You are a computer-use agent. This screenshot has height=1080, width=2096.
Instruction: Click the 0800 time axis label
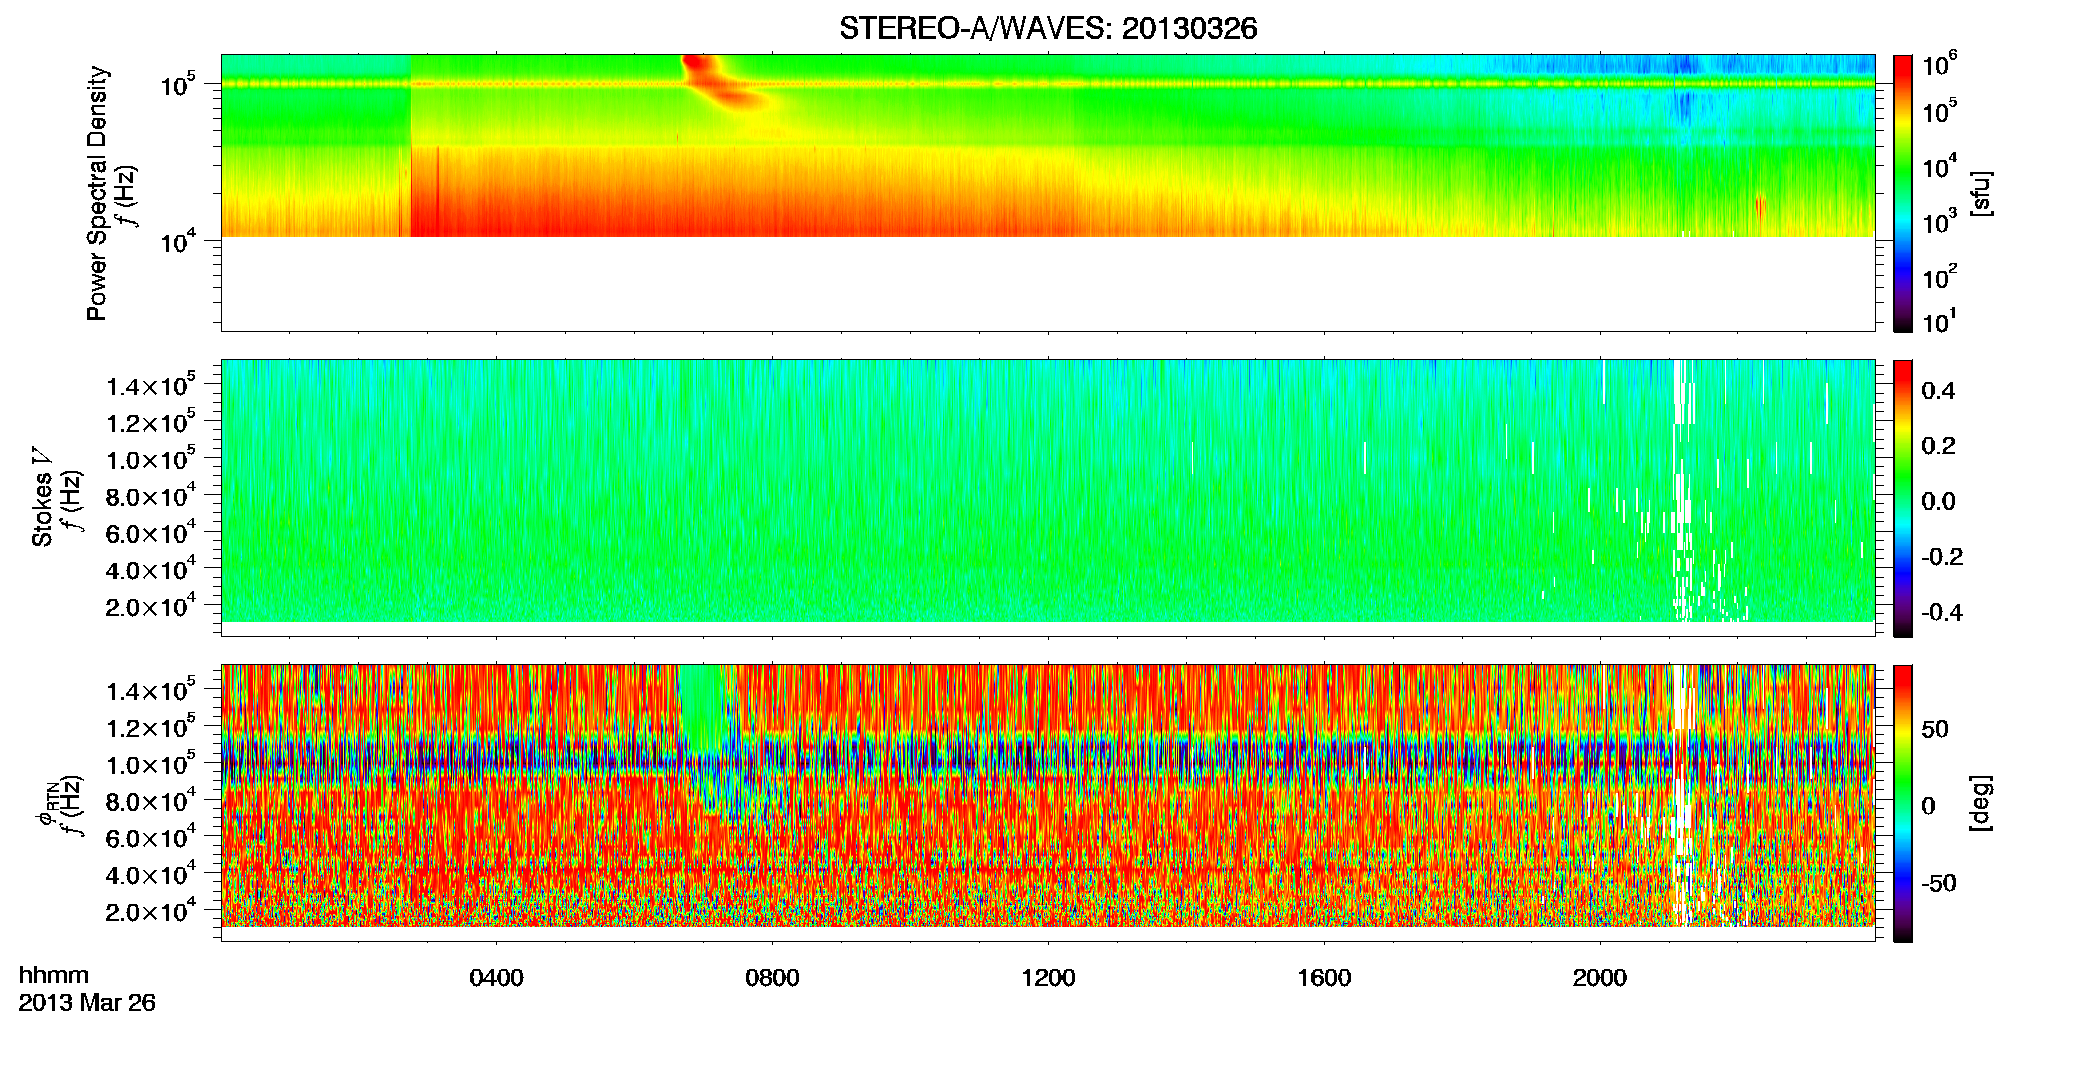point(772,977)
